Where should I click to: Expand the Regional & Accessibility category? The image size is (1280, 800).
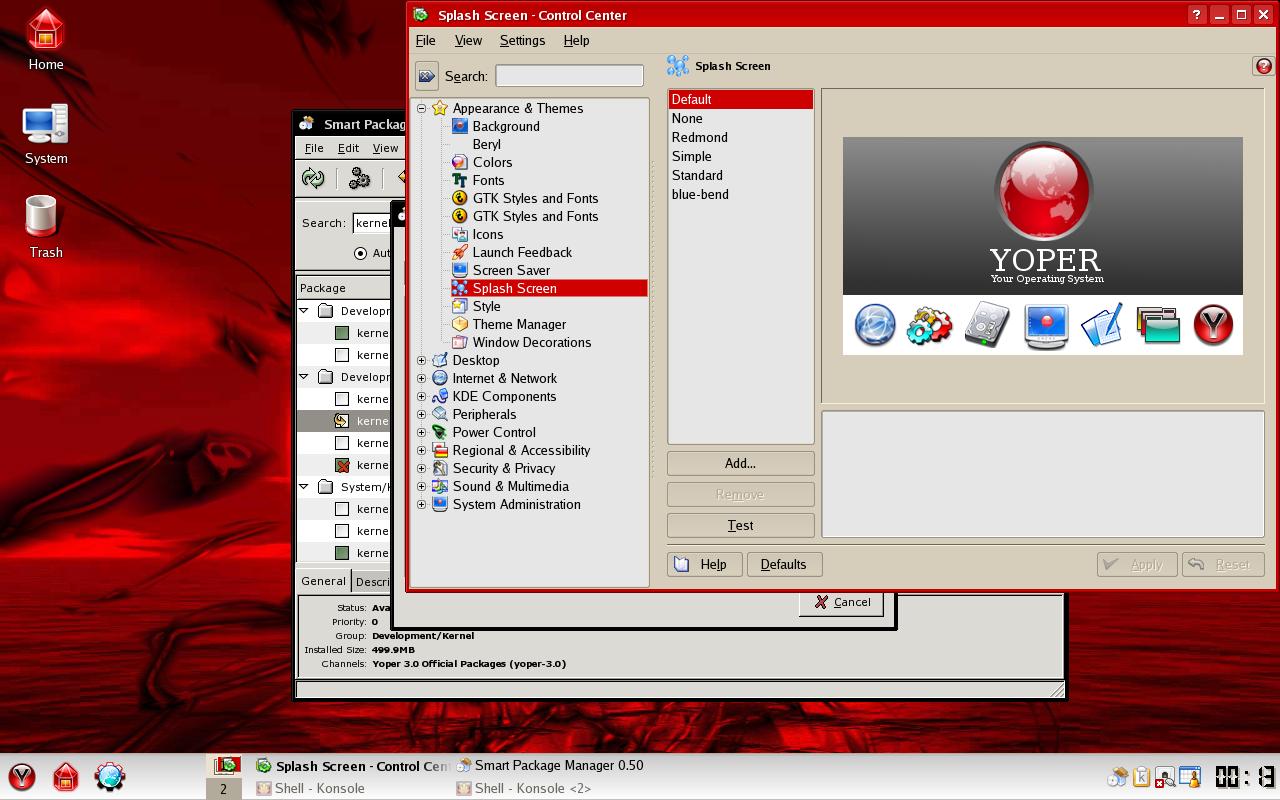tap(422, 450)
